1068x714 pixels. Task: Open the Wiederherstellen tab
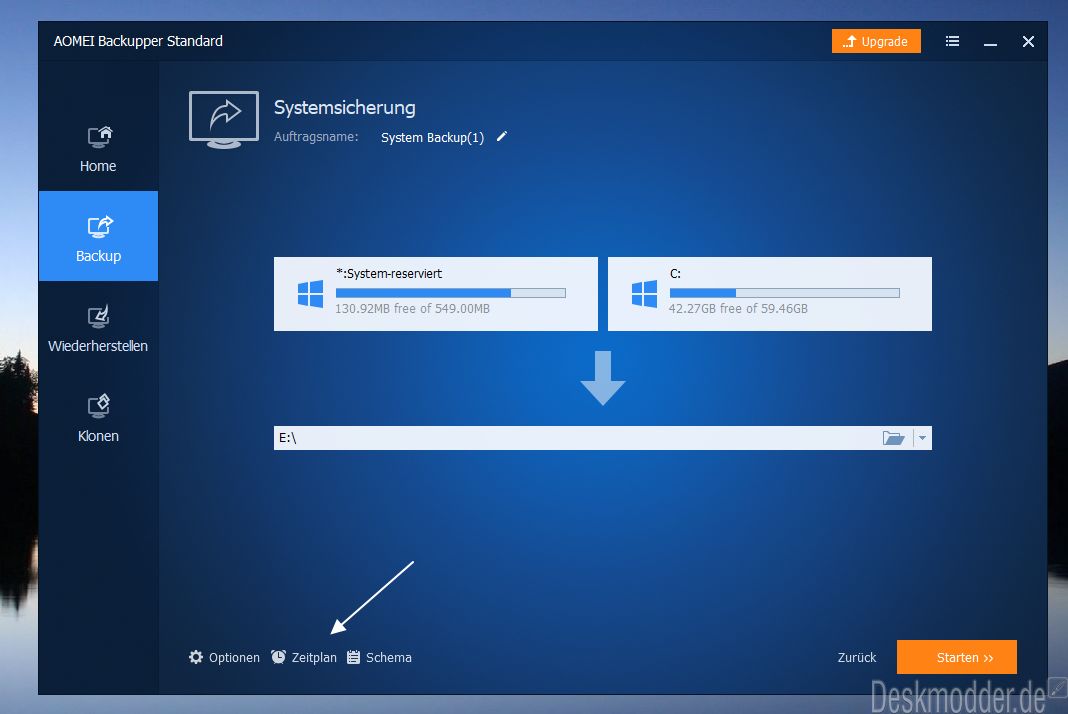tap(98, 327)
